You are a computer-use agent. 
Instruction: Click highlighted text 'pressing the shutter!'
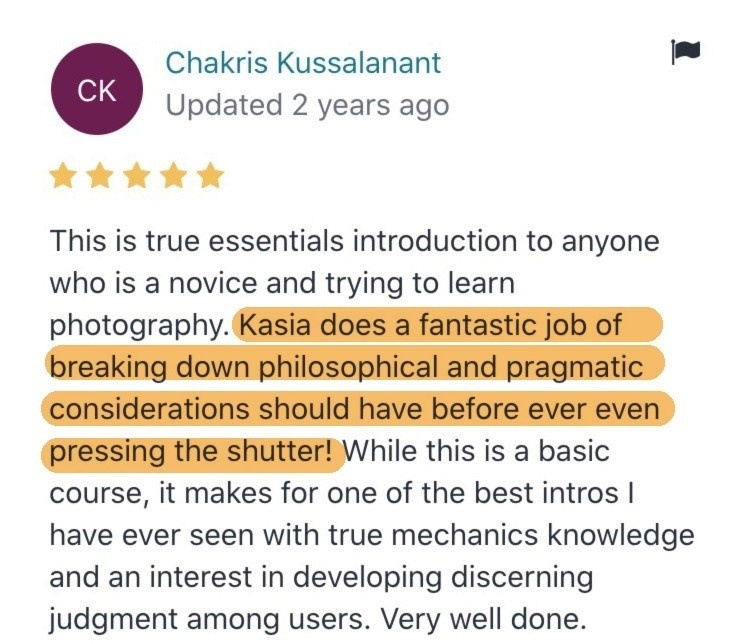191,451
